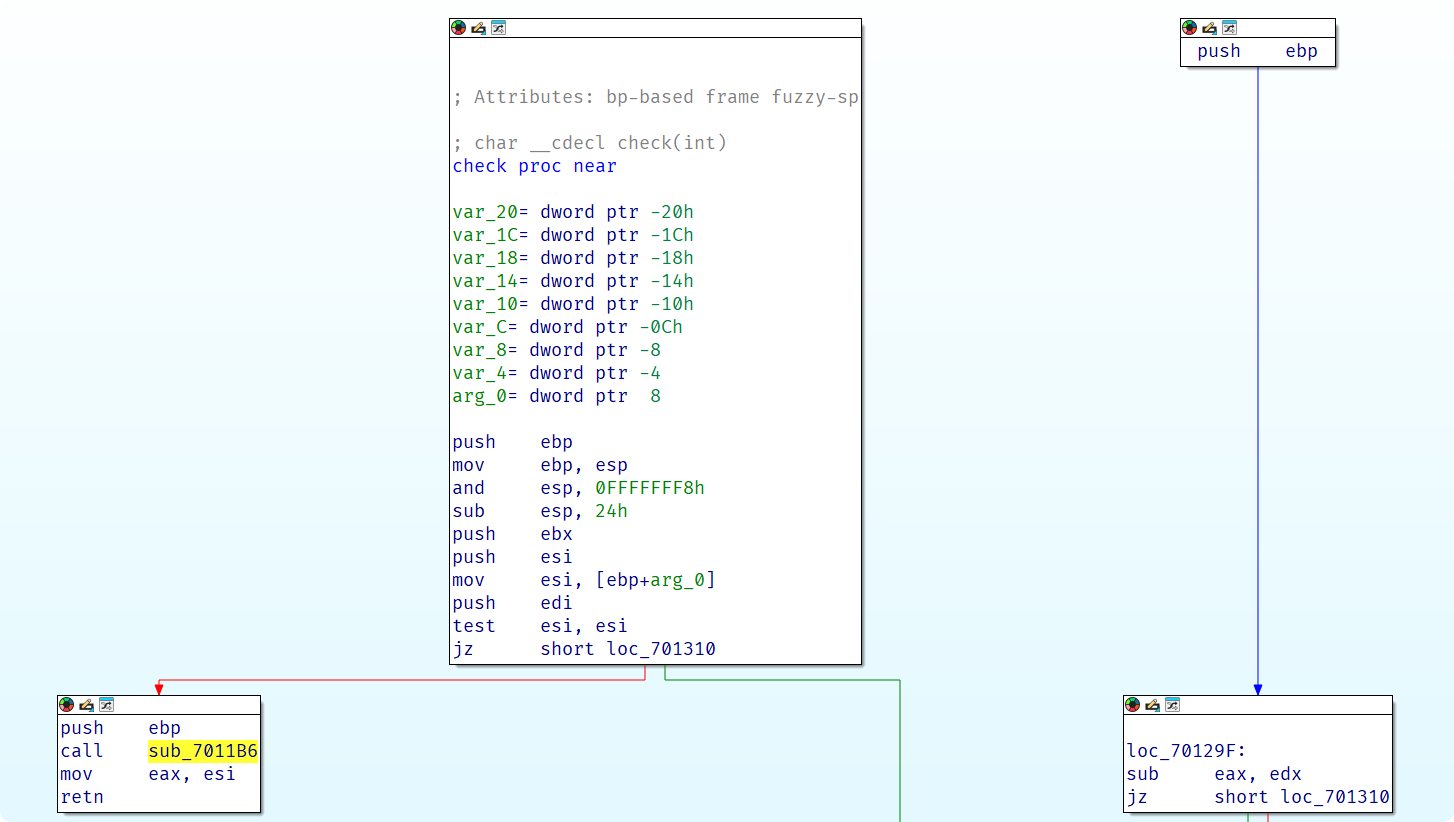
Task: Click 'push ebp' in sub_7011B6 call node
Action: 121,728
